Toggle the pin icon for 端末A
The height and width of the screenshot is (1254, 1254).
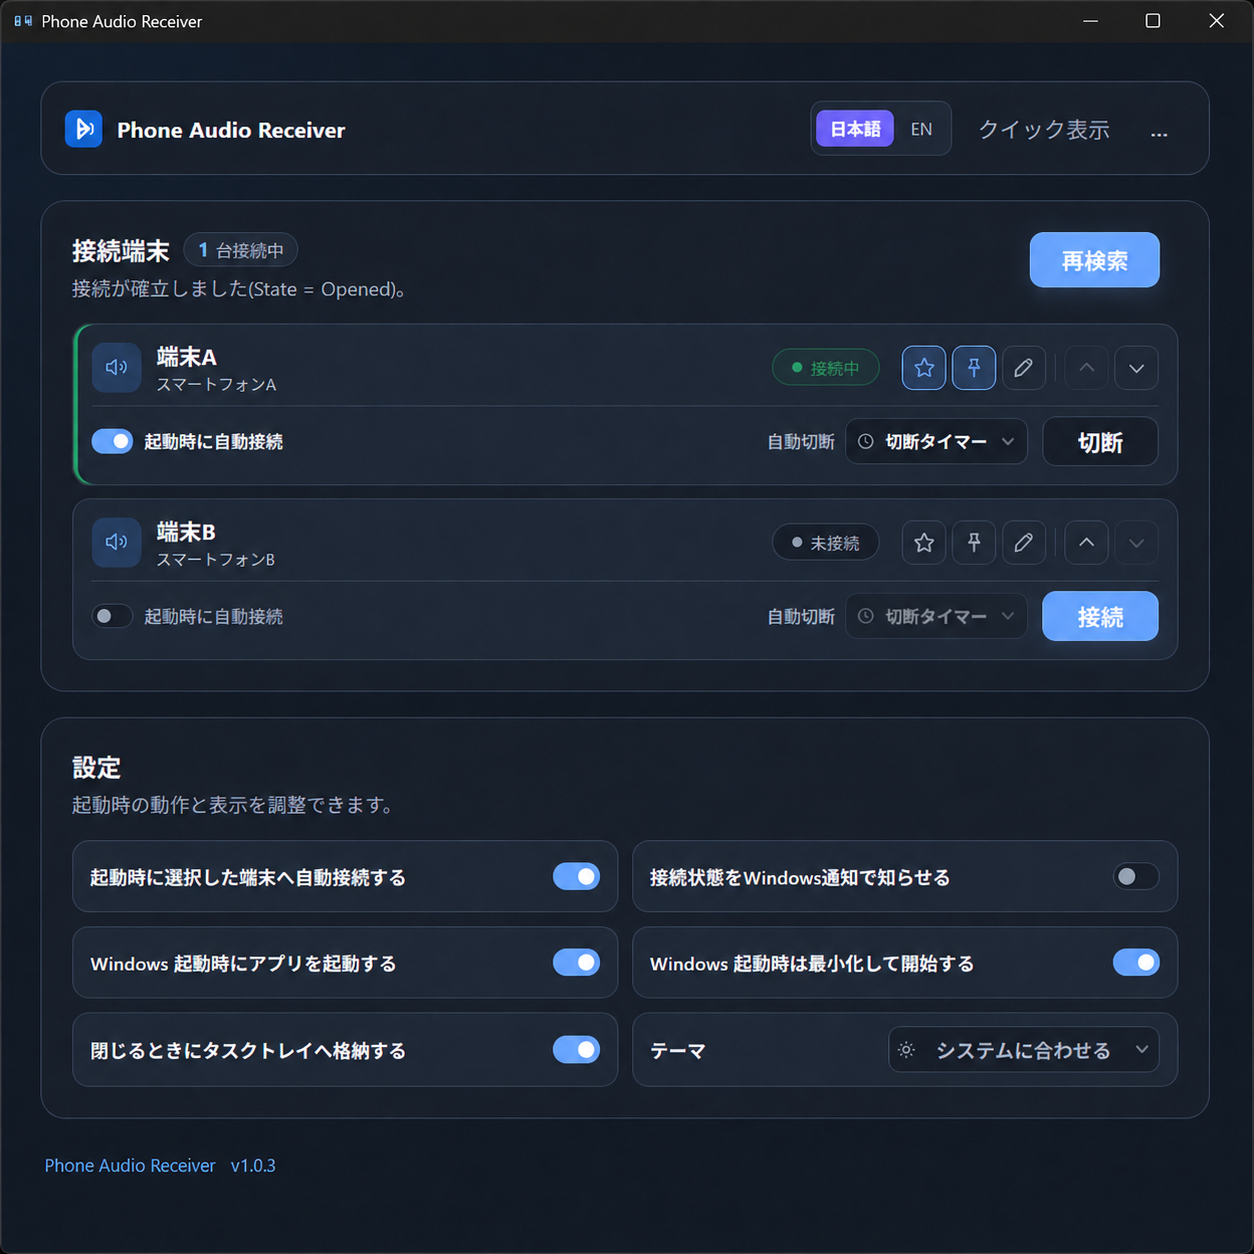974,368
